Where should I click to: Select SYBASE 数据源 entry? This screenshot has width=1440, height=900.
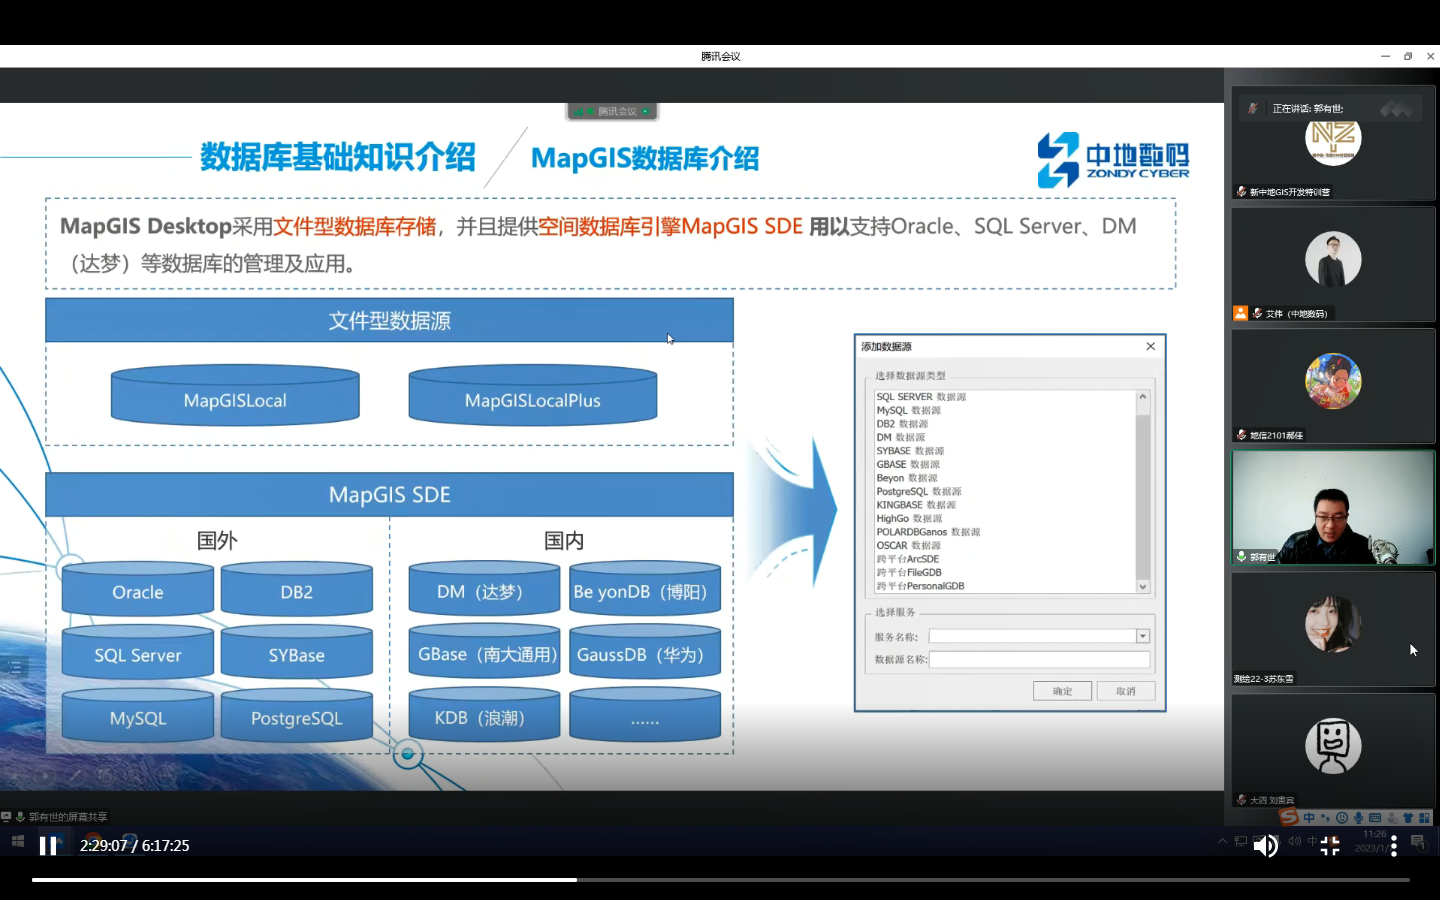tap(910, 451)
